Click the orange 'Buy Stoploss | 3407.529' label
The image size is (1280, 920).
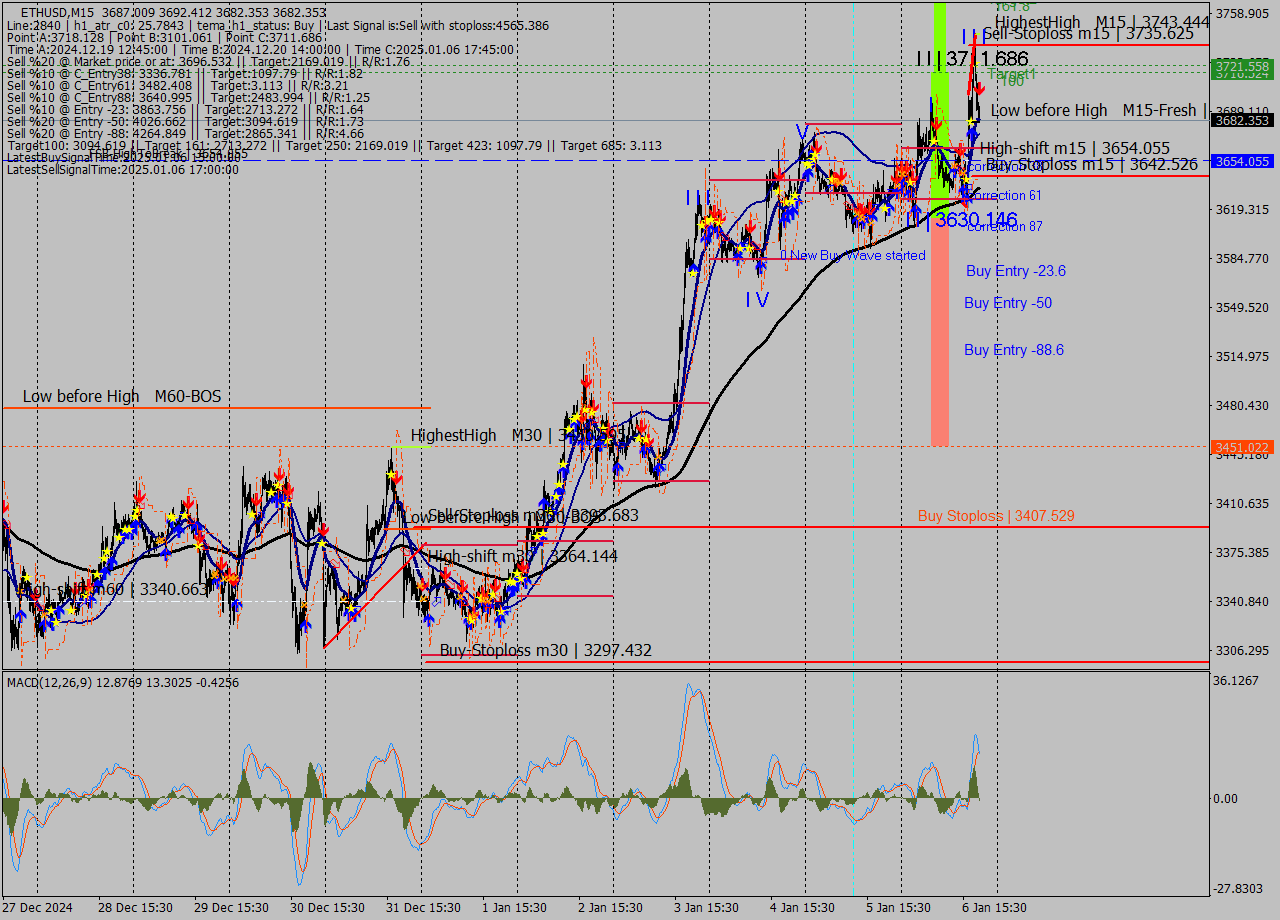click(996, 516)
